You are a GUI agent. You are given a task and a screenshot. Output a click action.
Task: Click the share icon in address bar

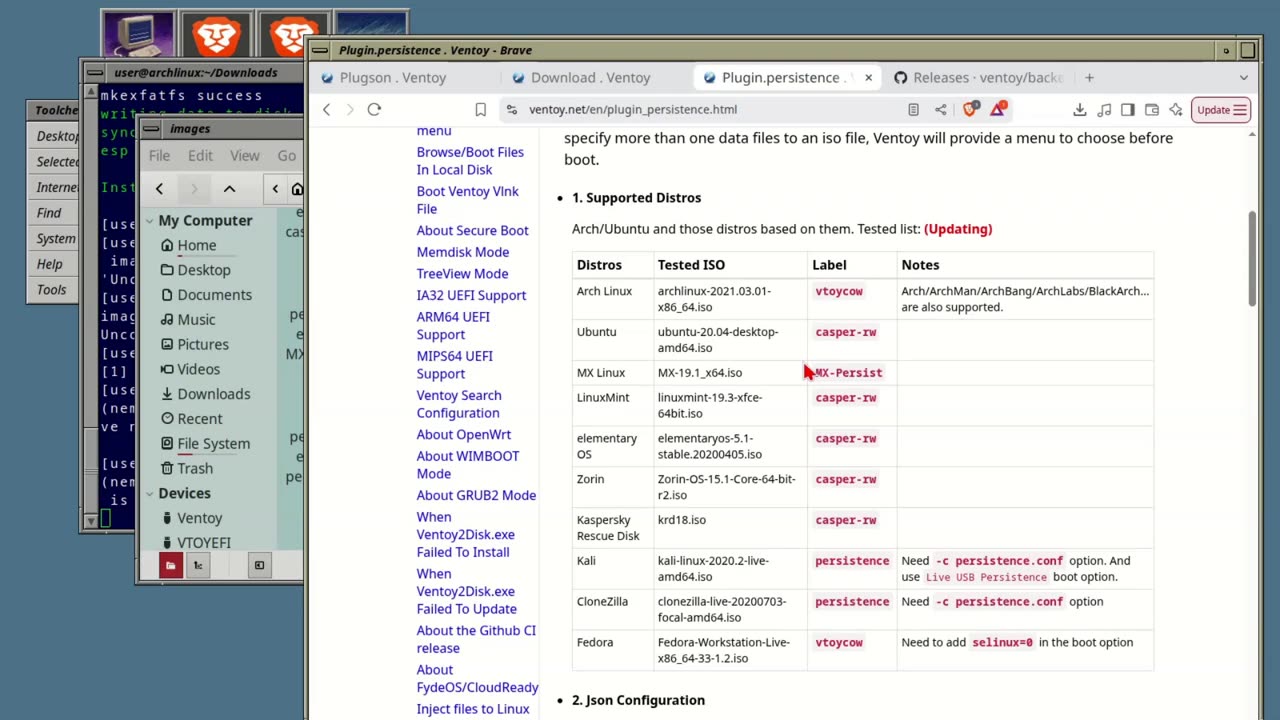(941, 110)
